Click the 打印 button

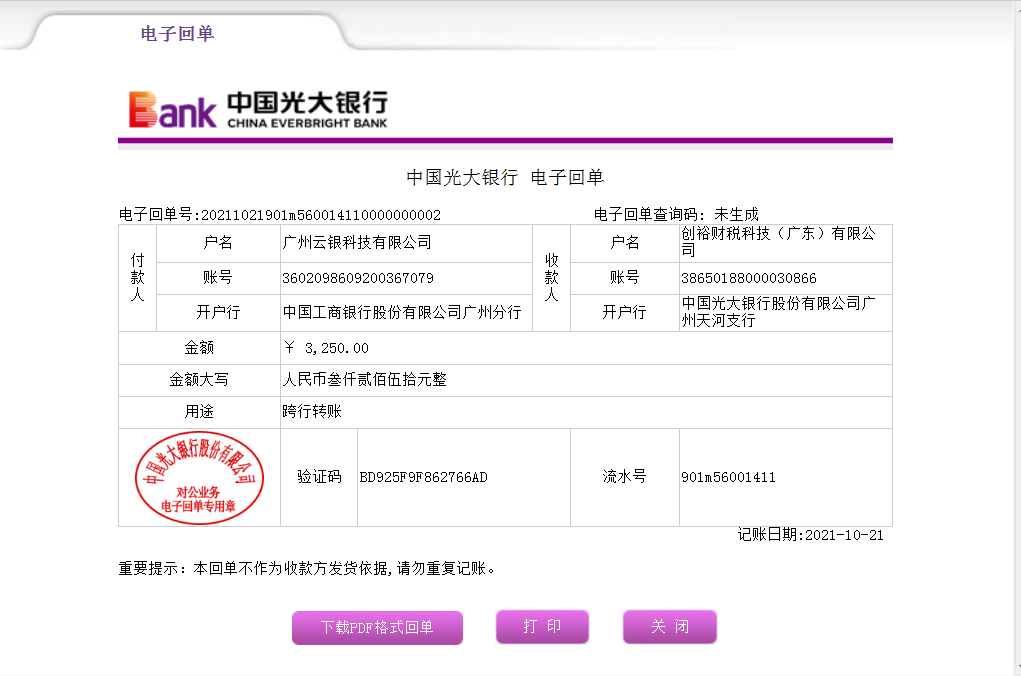[542, 627]
